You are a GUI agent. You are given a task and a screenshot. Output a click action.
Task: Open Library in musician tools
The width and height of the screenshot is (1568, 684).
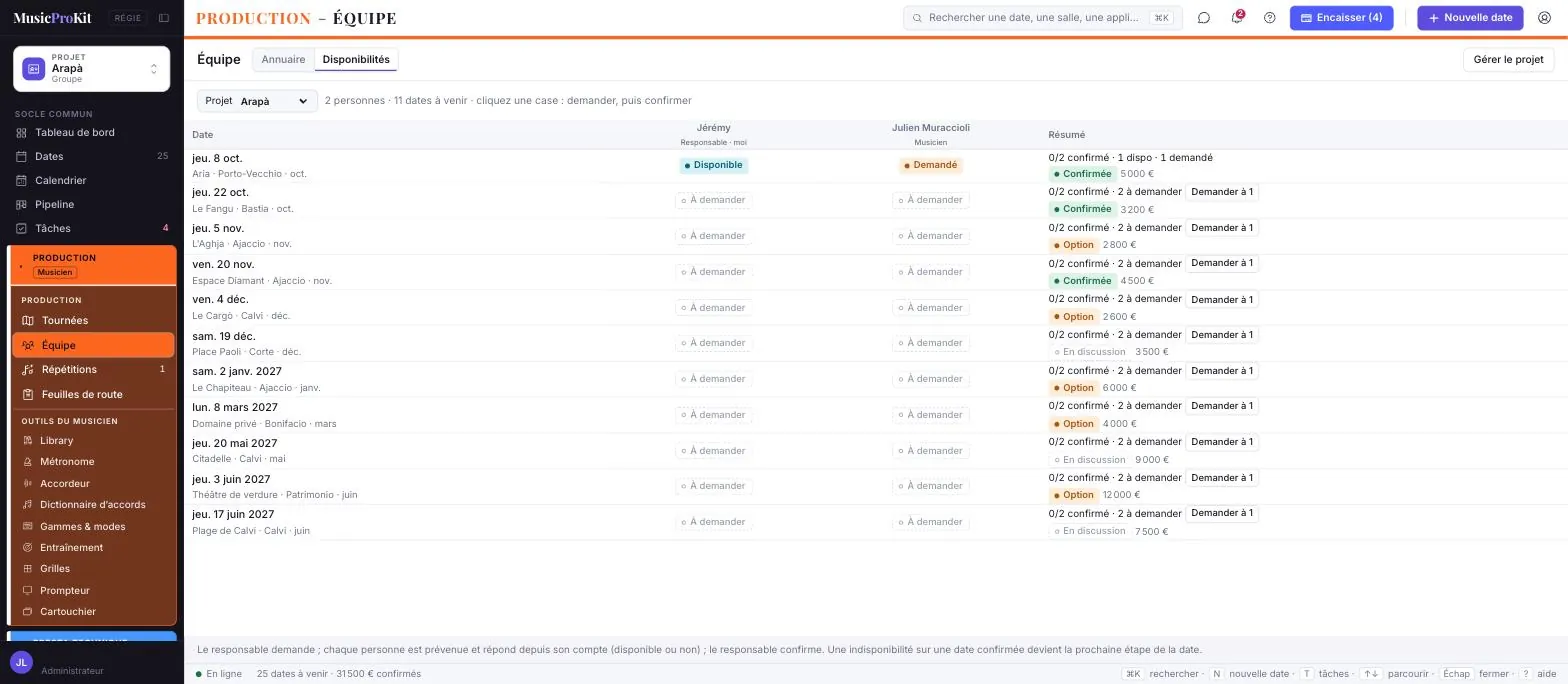pyautogui.click(x=93, y=441)
